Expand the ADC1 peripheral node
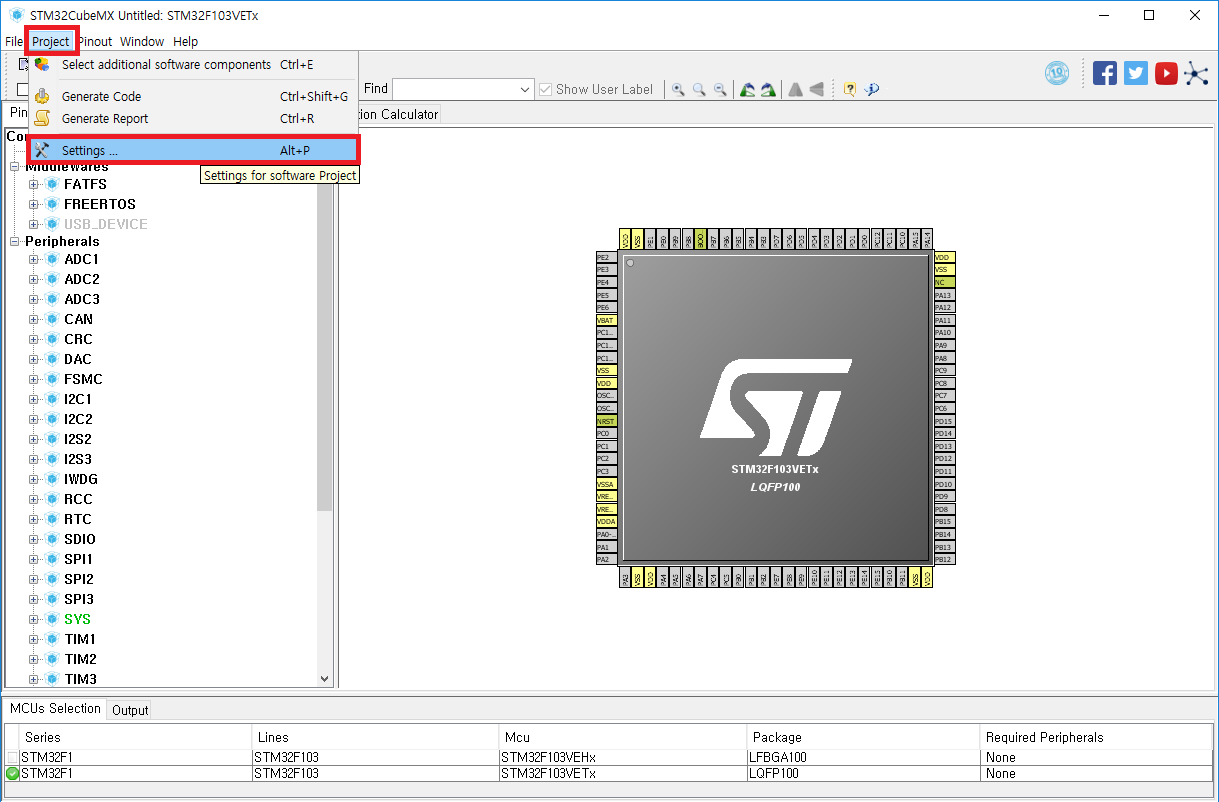The height and width of the screenshot is (802, 1219). coord(34,259)
